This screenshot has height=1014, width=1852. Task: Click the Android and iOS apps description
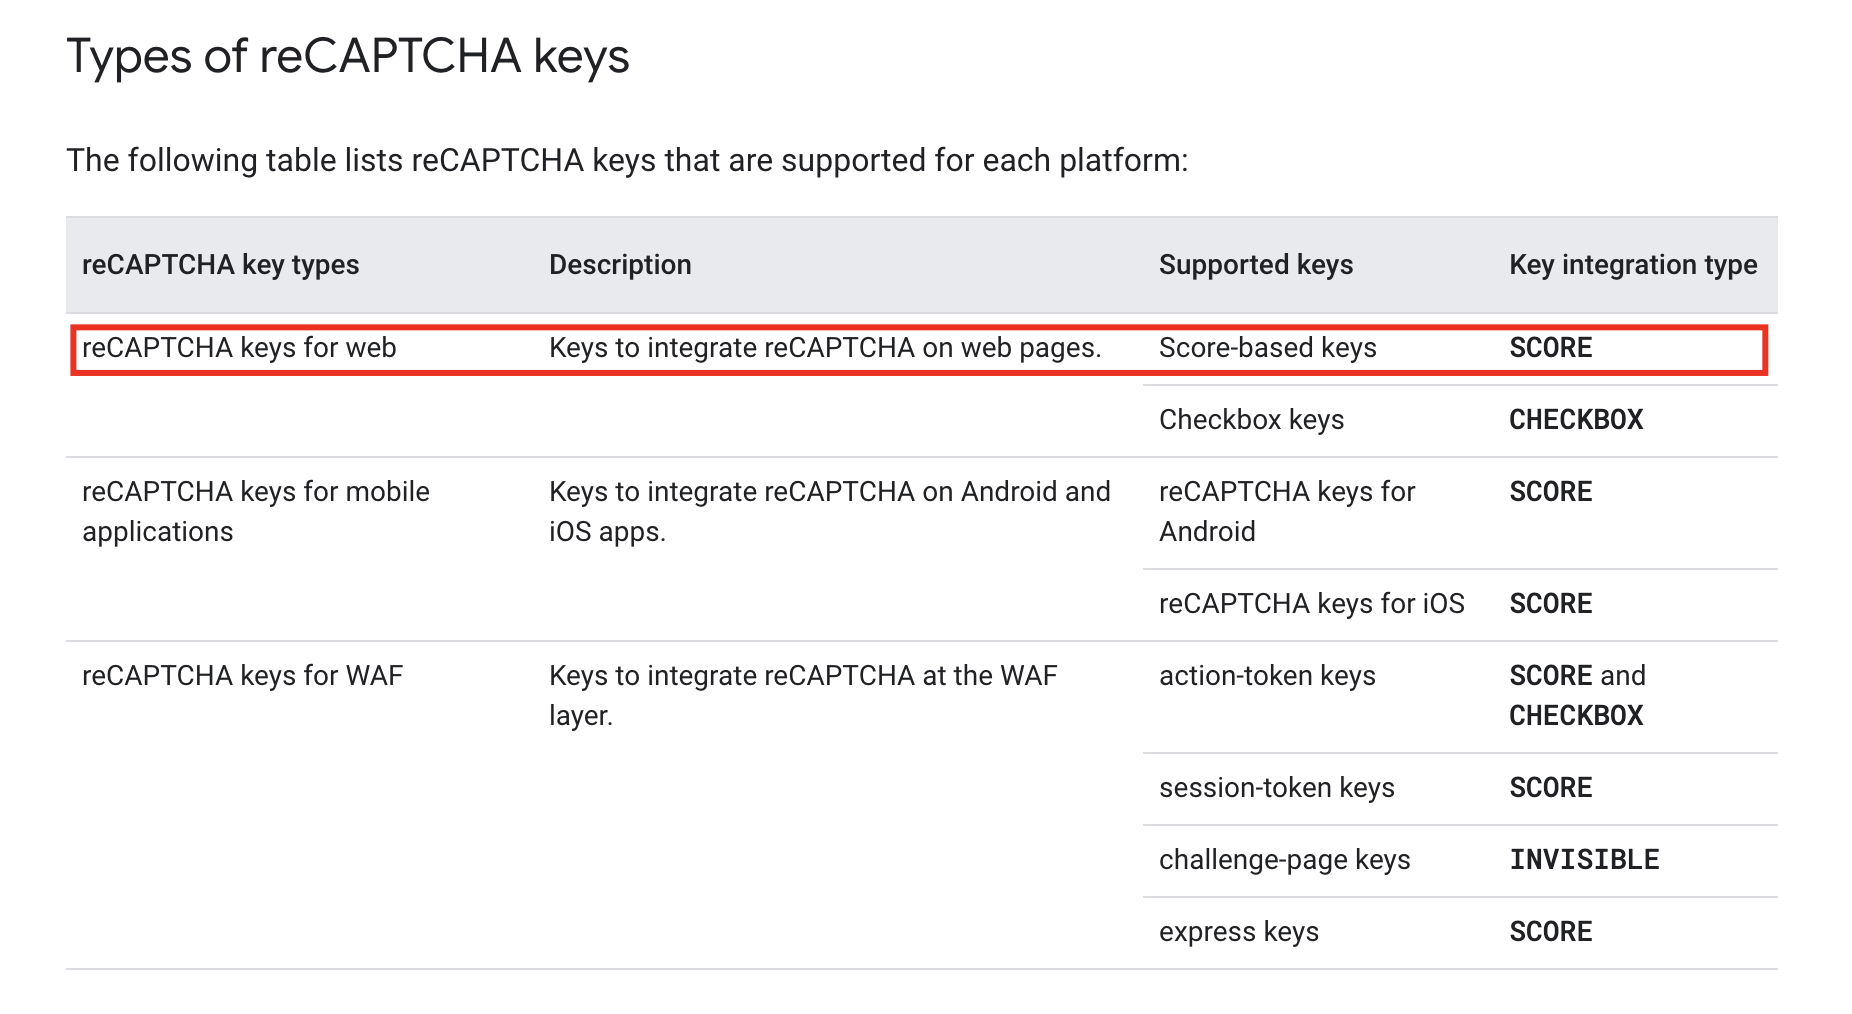point(829,511)
